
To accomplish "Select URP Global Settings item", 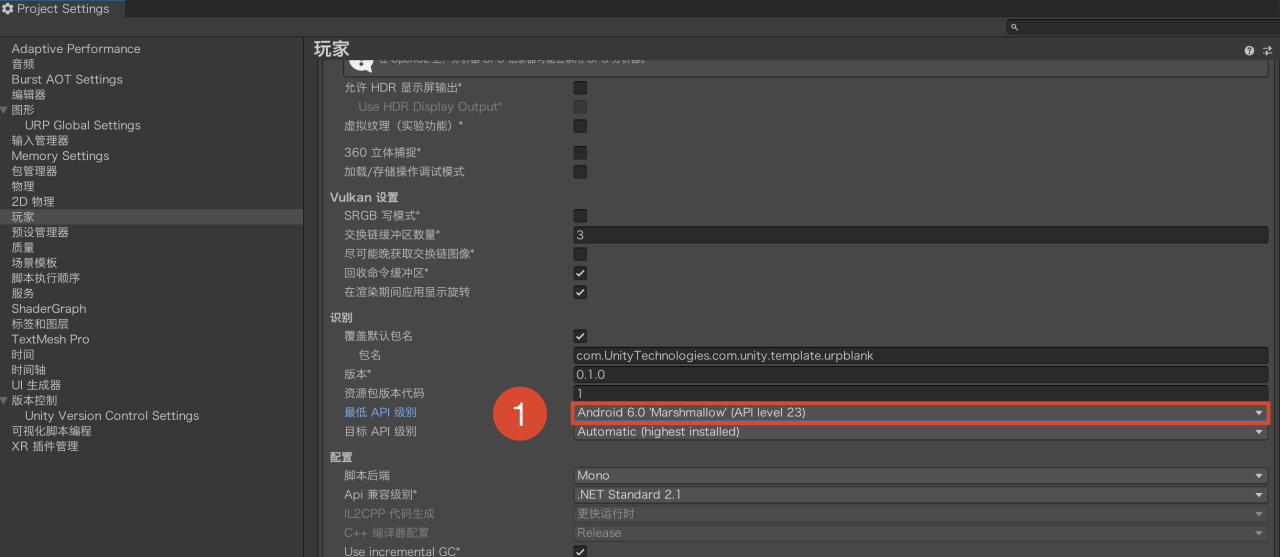I will click(83, 125).
